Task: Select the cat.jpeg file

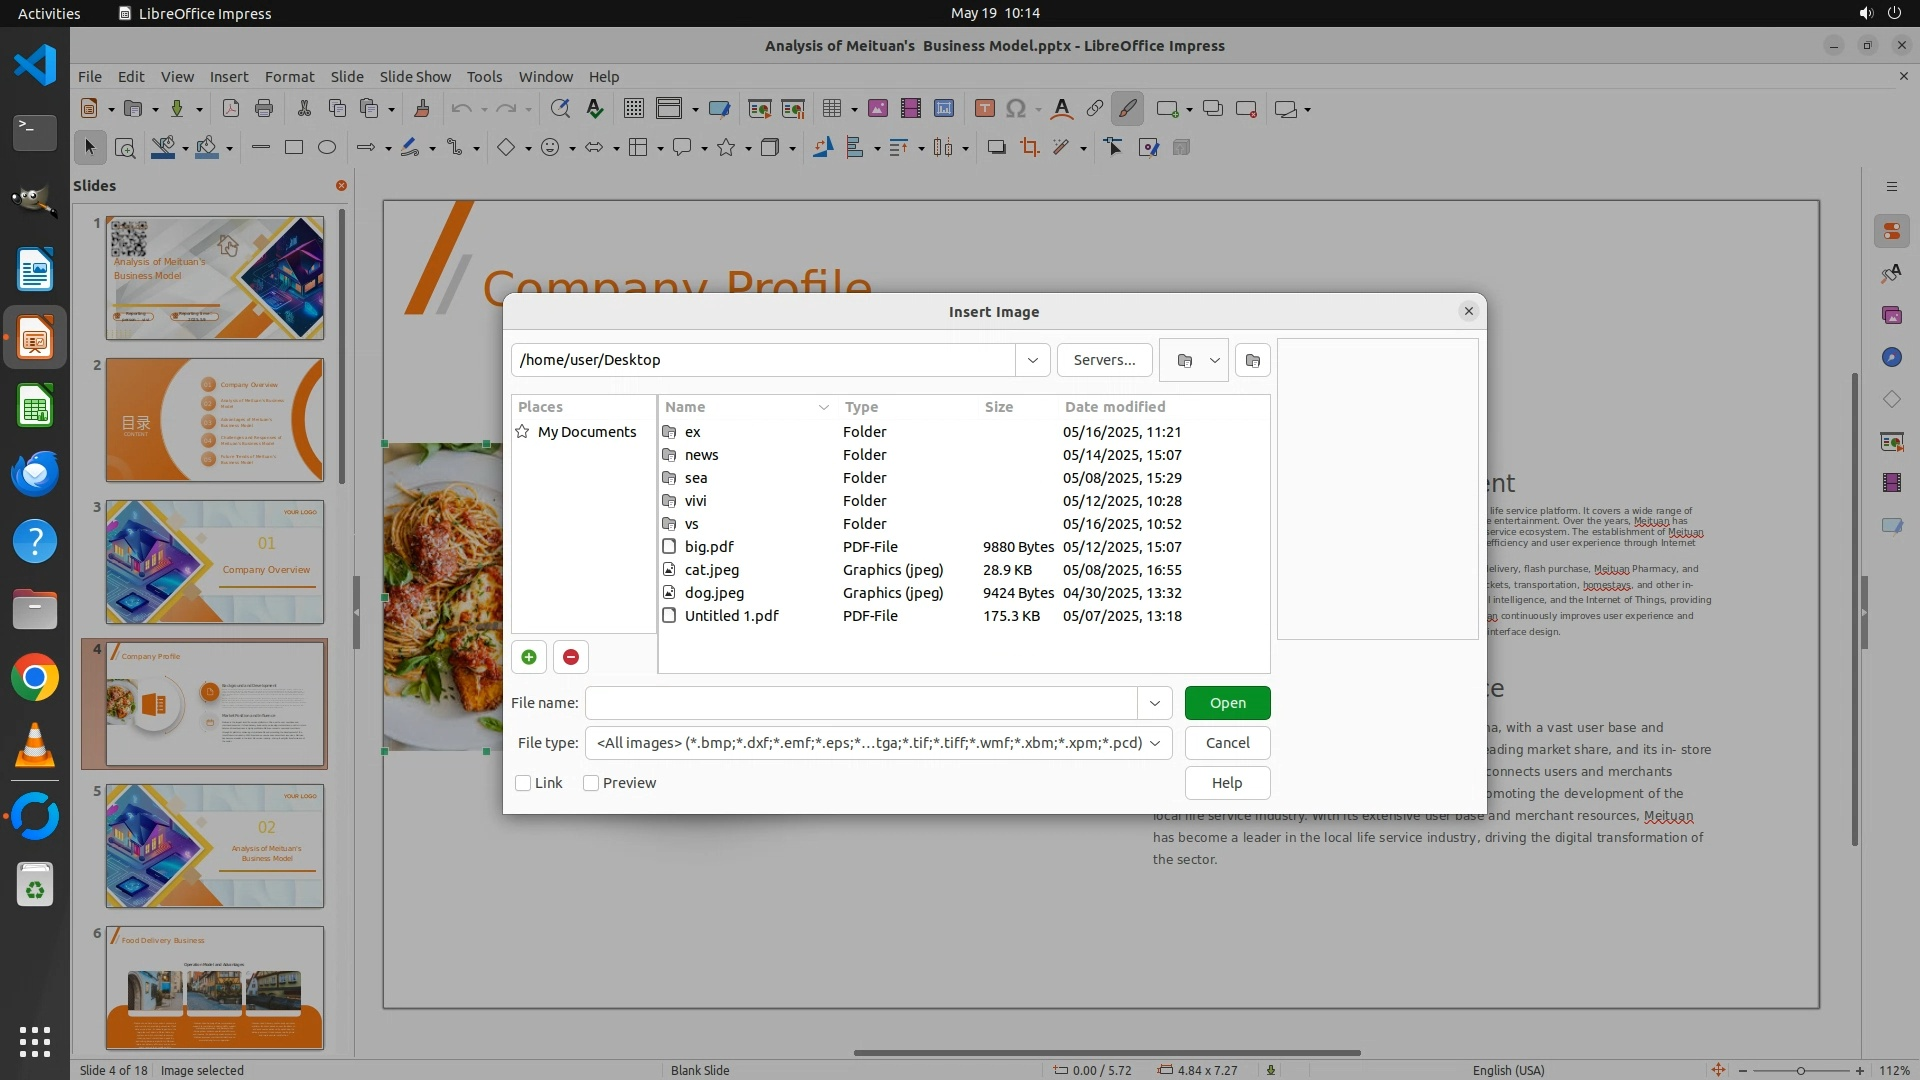Action: point(711,570)
